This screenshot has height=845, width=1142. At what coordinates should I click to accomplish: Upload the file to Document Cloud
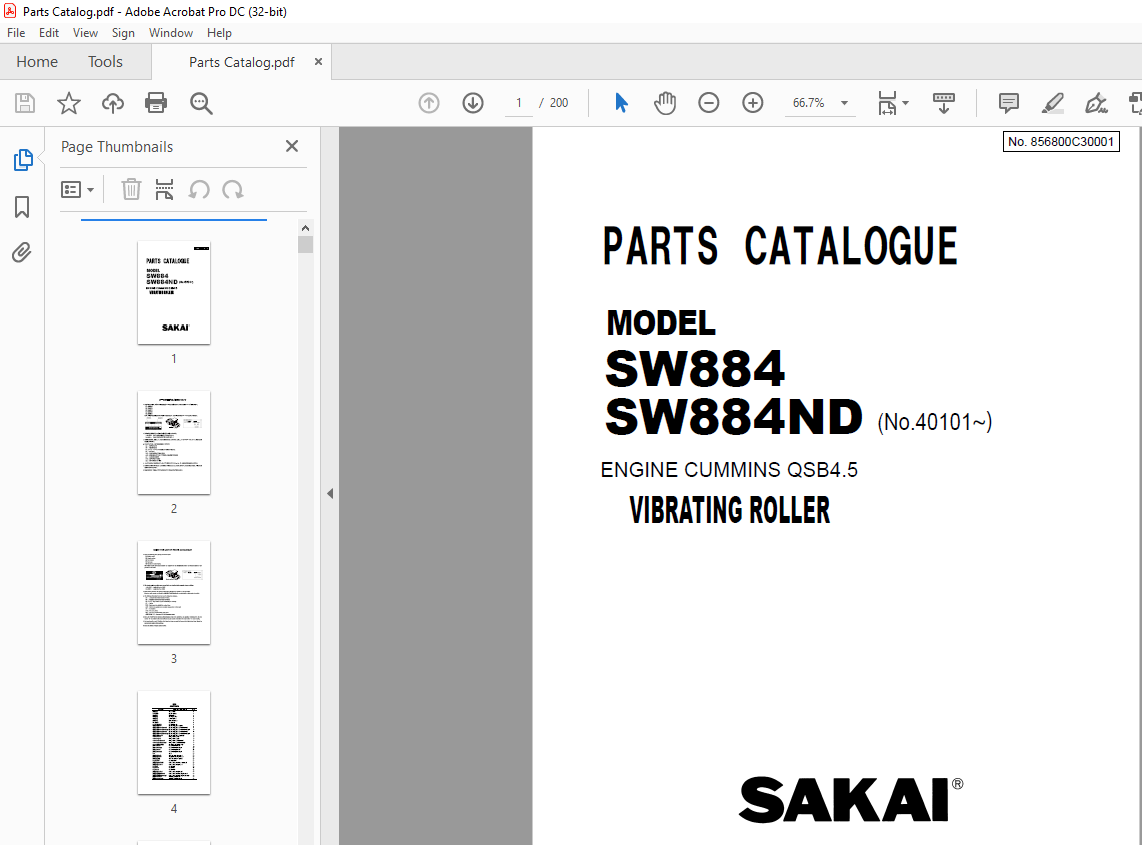[x=112, y=103]
